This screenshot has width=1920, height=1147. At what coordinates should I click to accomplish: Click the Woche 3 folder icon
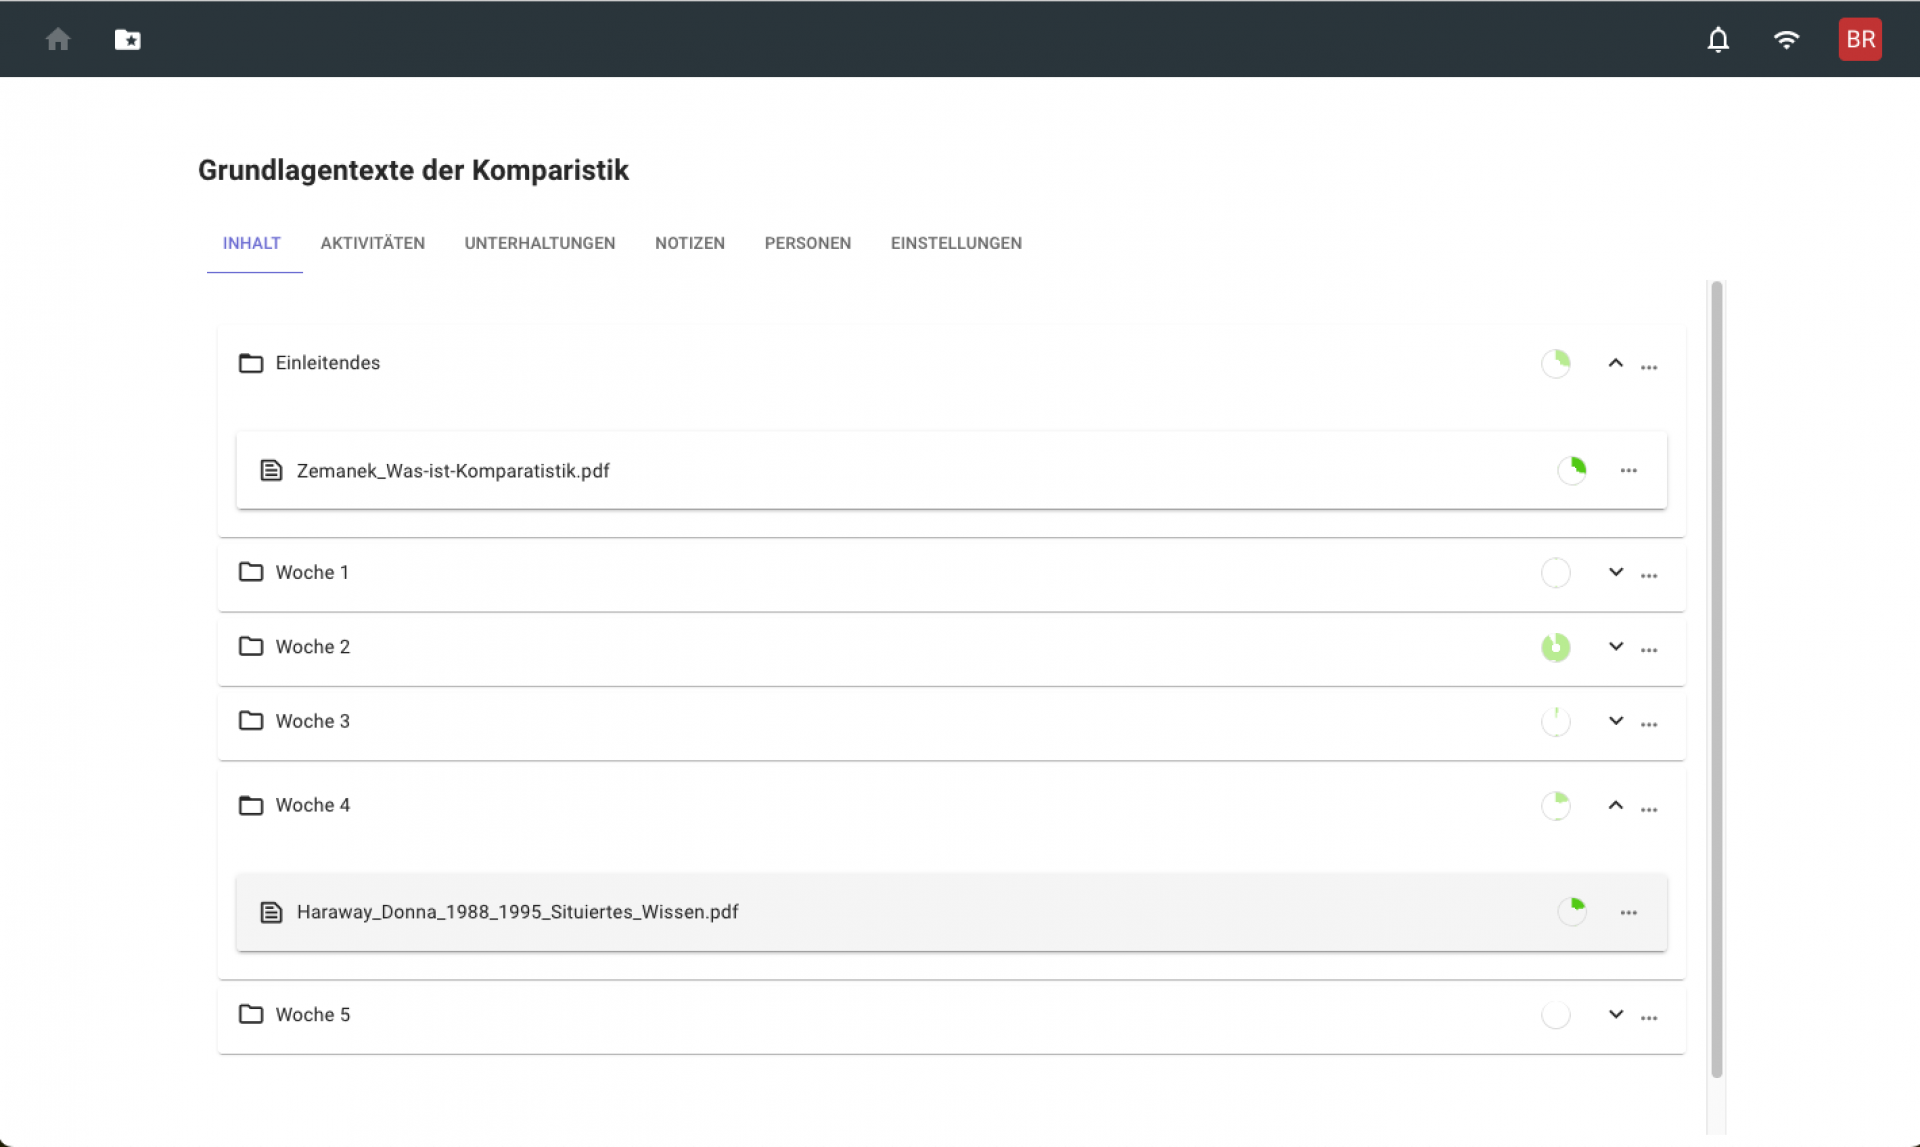point(251,721)
